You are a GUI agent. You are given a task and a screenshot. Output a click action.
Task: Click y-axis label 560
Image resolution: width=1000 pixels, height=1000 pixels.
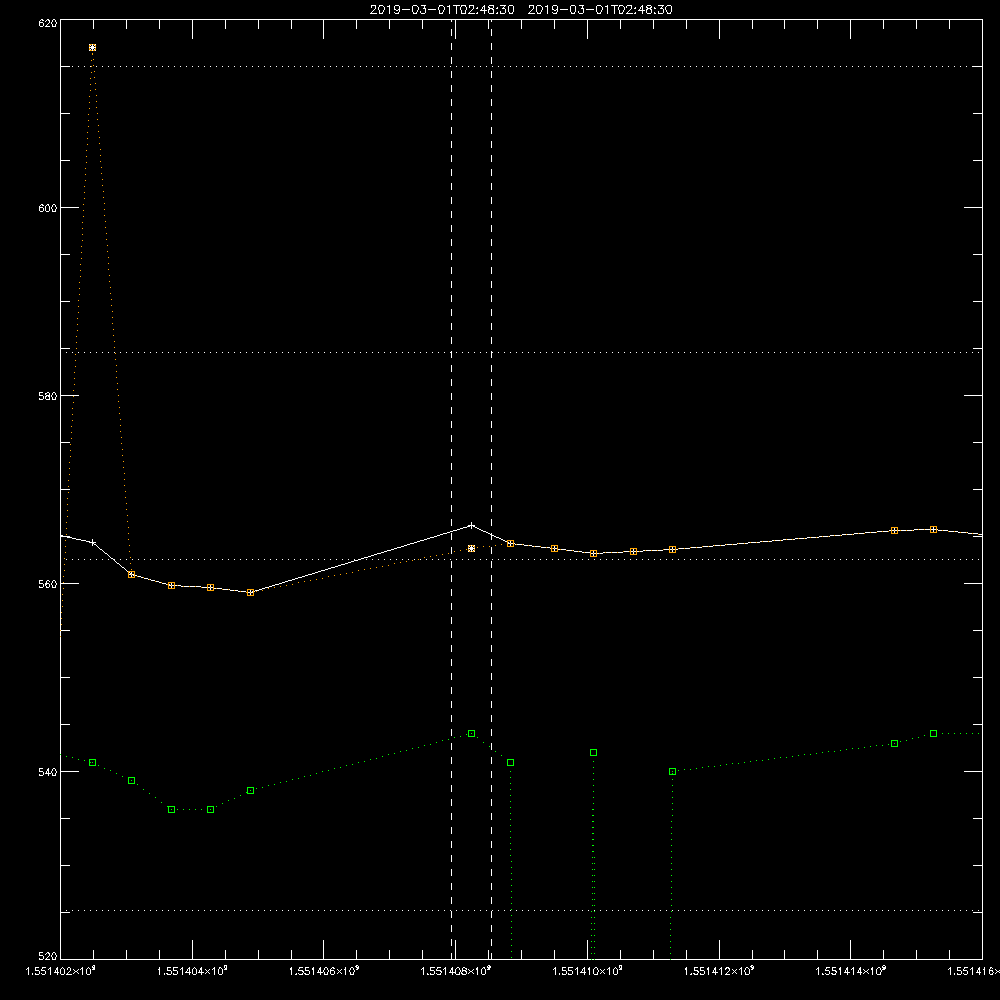(x=48, y=584)
